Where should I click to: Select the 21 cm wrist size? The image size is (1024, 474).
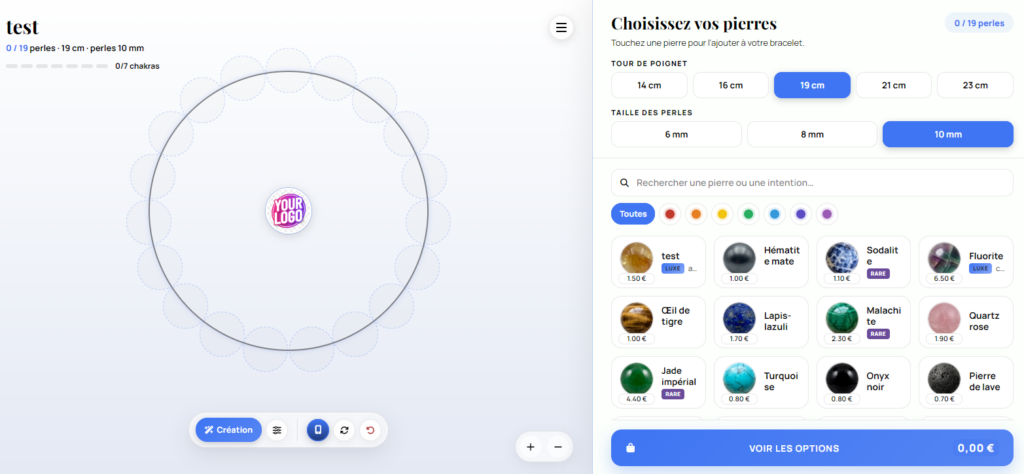[893, 85]
